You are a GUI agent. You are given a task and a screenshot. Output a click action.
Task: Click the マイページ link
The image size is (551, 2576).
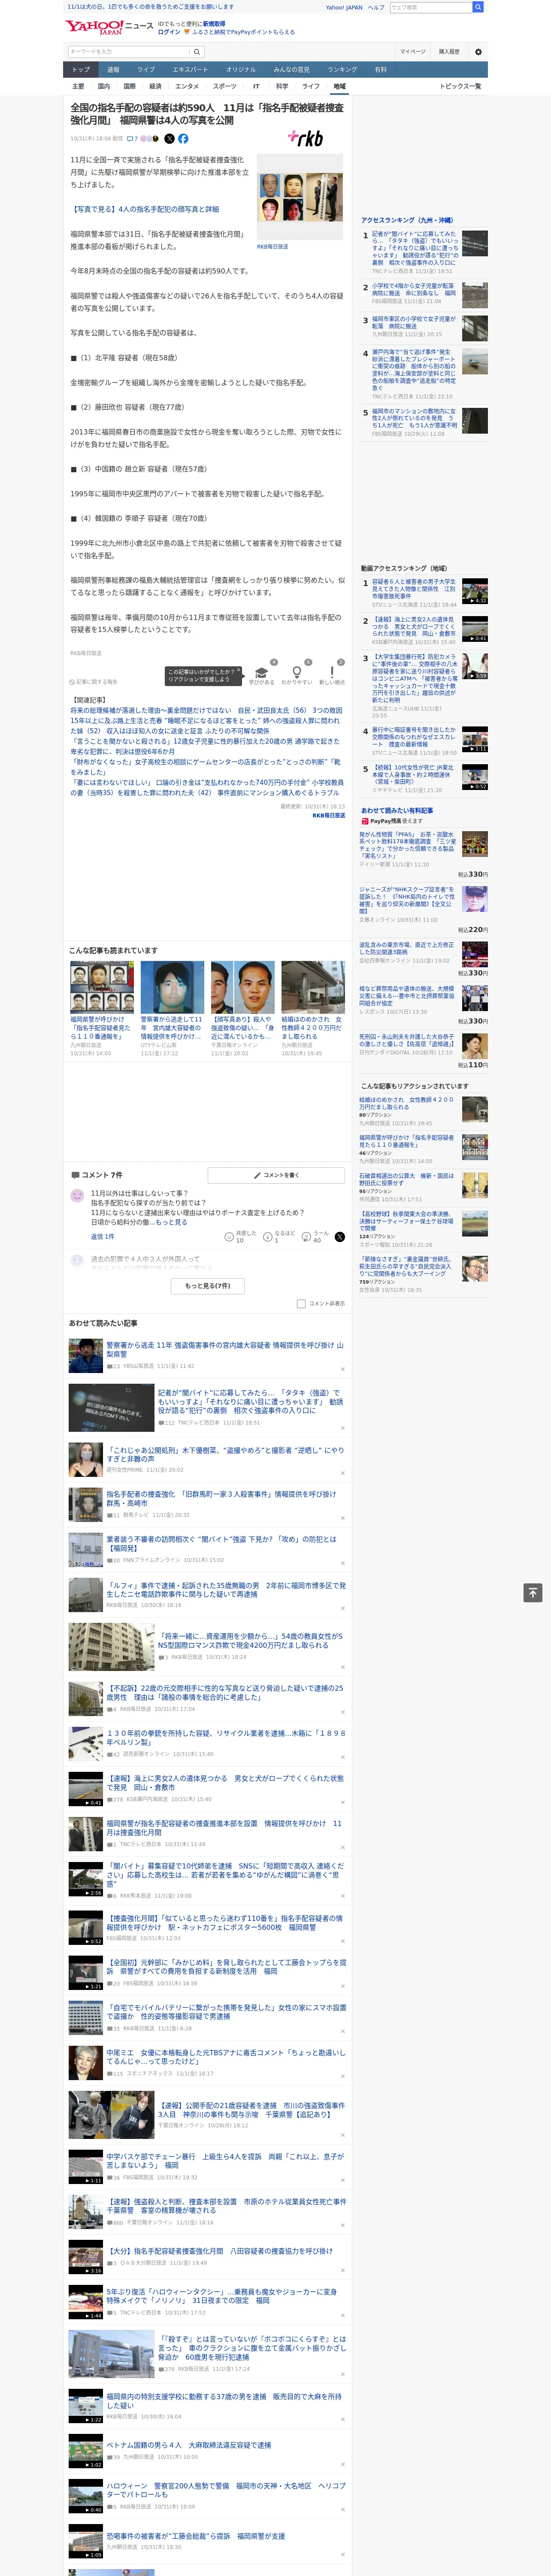[413, 52]
